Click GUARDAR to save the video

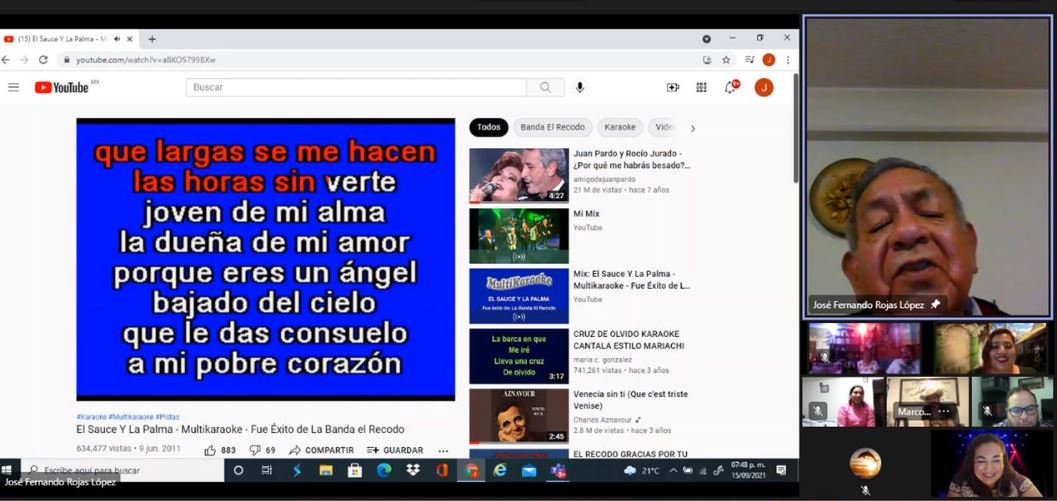point(395,450)
